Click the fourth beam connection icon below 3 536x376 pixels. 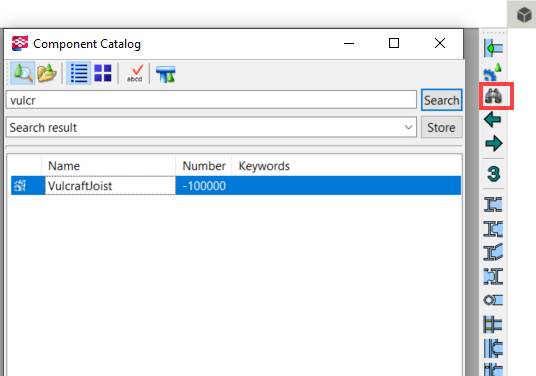(x=493, y=276)
